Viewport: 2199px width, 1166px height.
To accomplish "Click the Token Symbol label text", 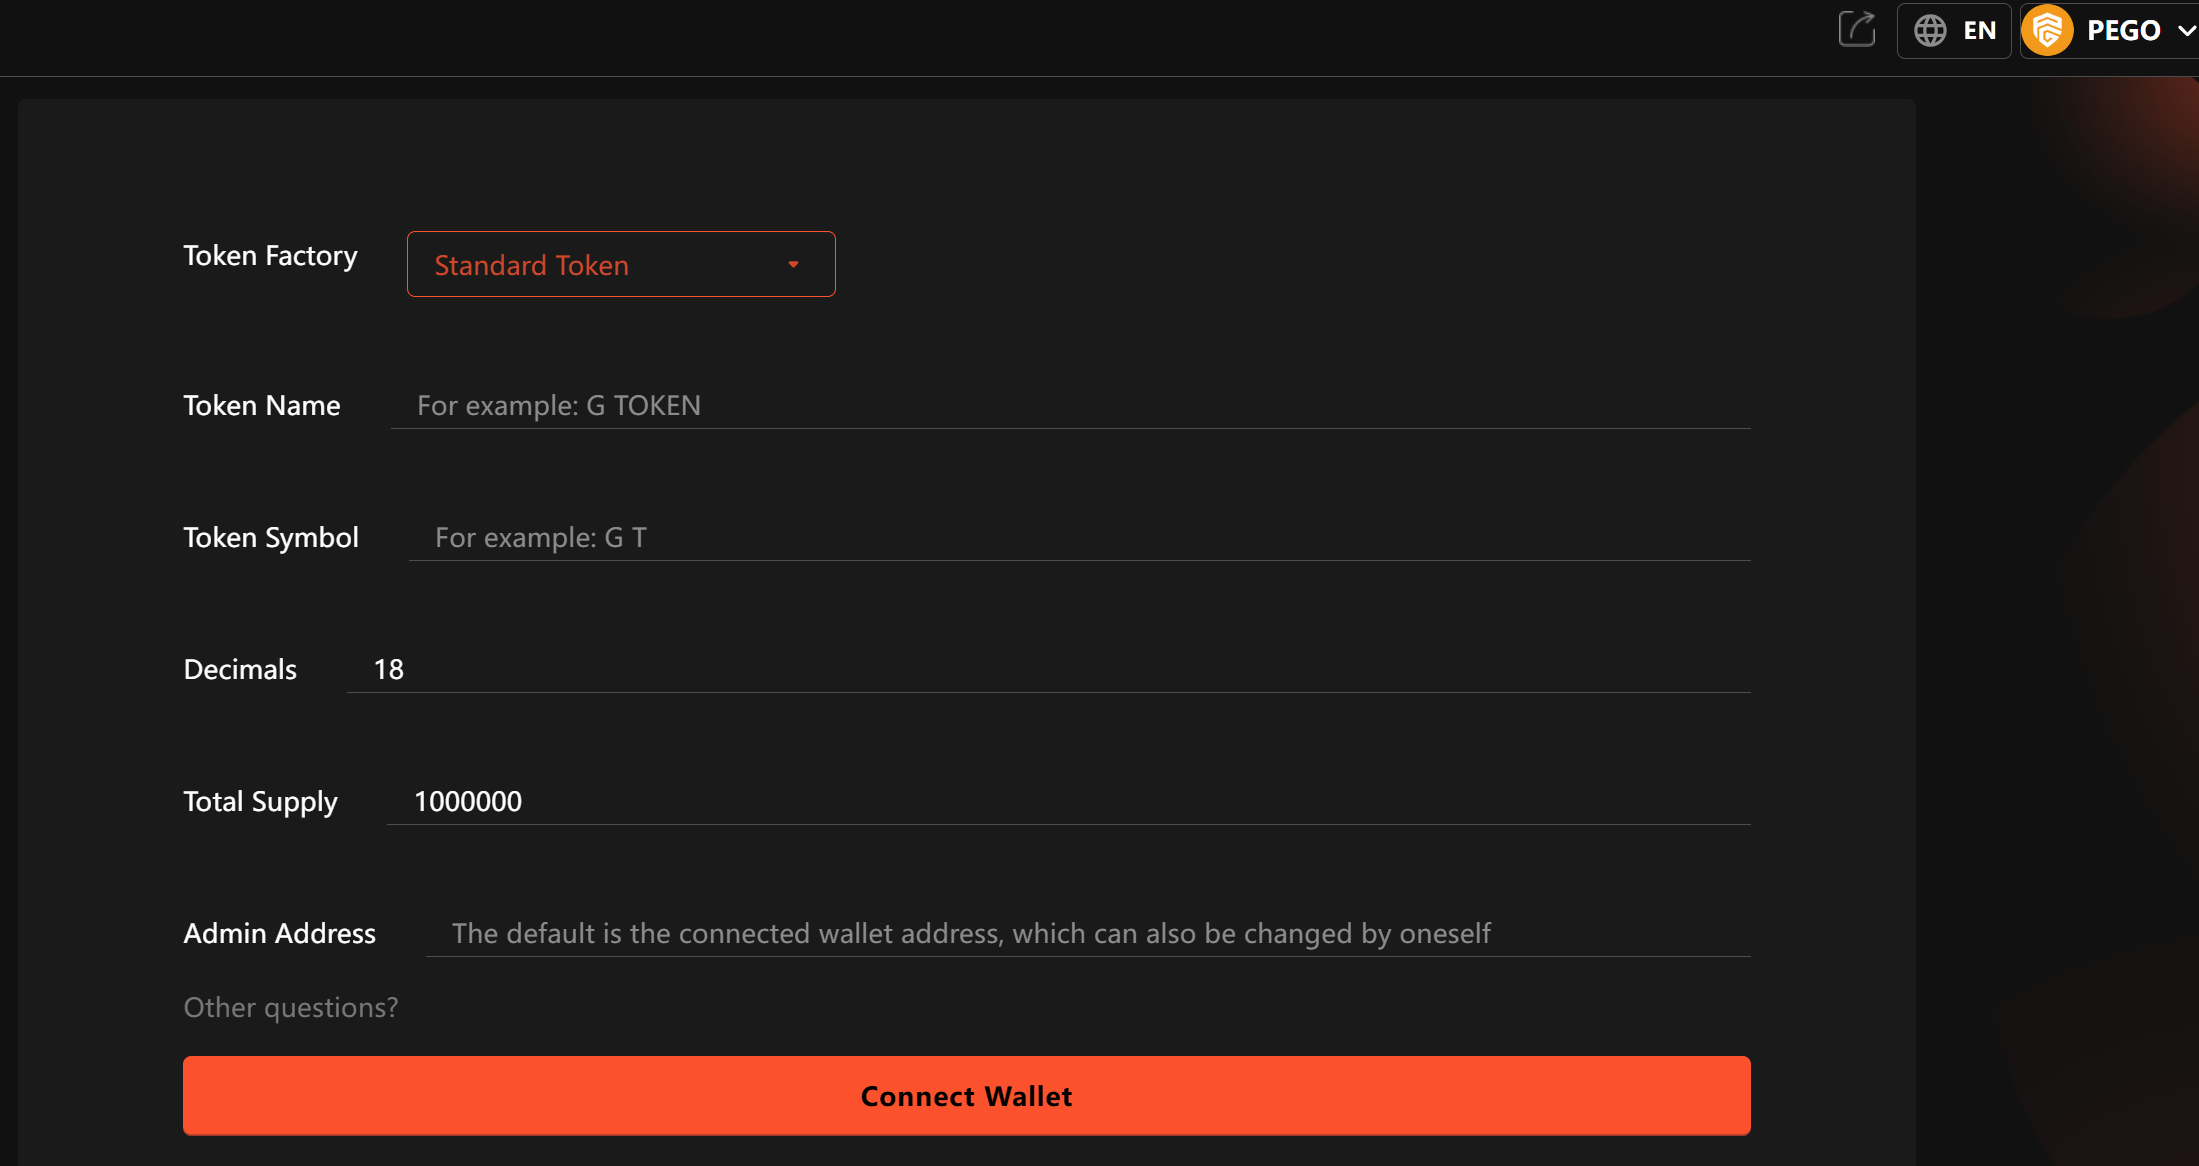I will coord(271,538).
